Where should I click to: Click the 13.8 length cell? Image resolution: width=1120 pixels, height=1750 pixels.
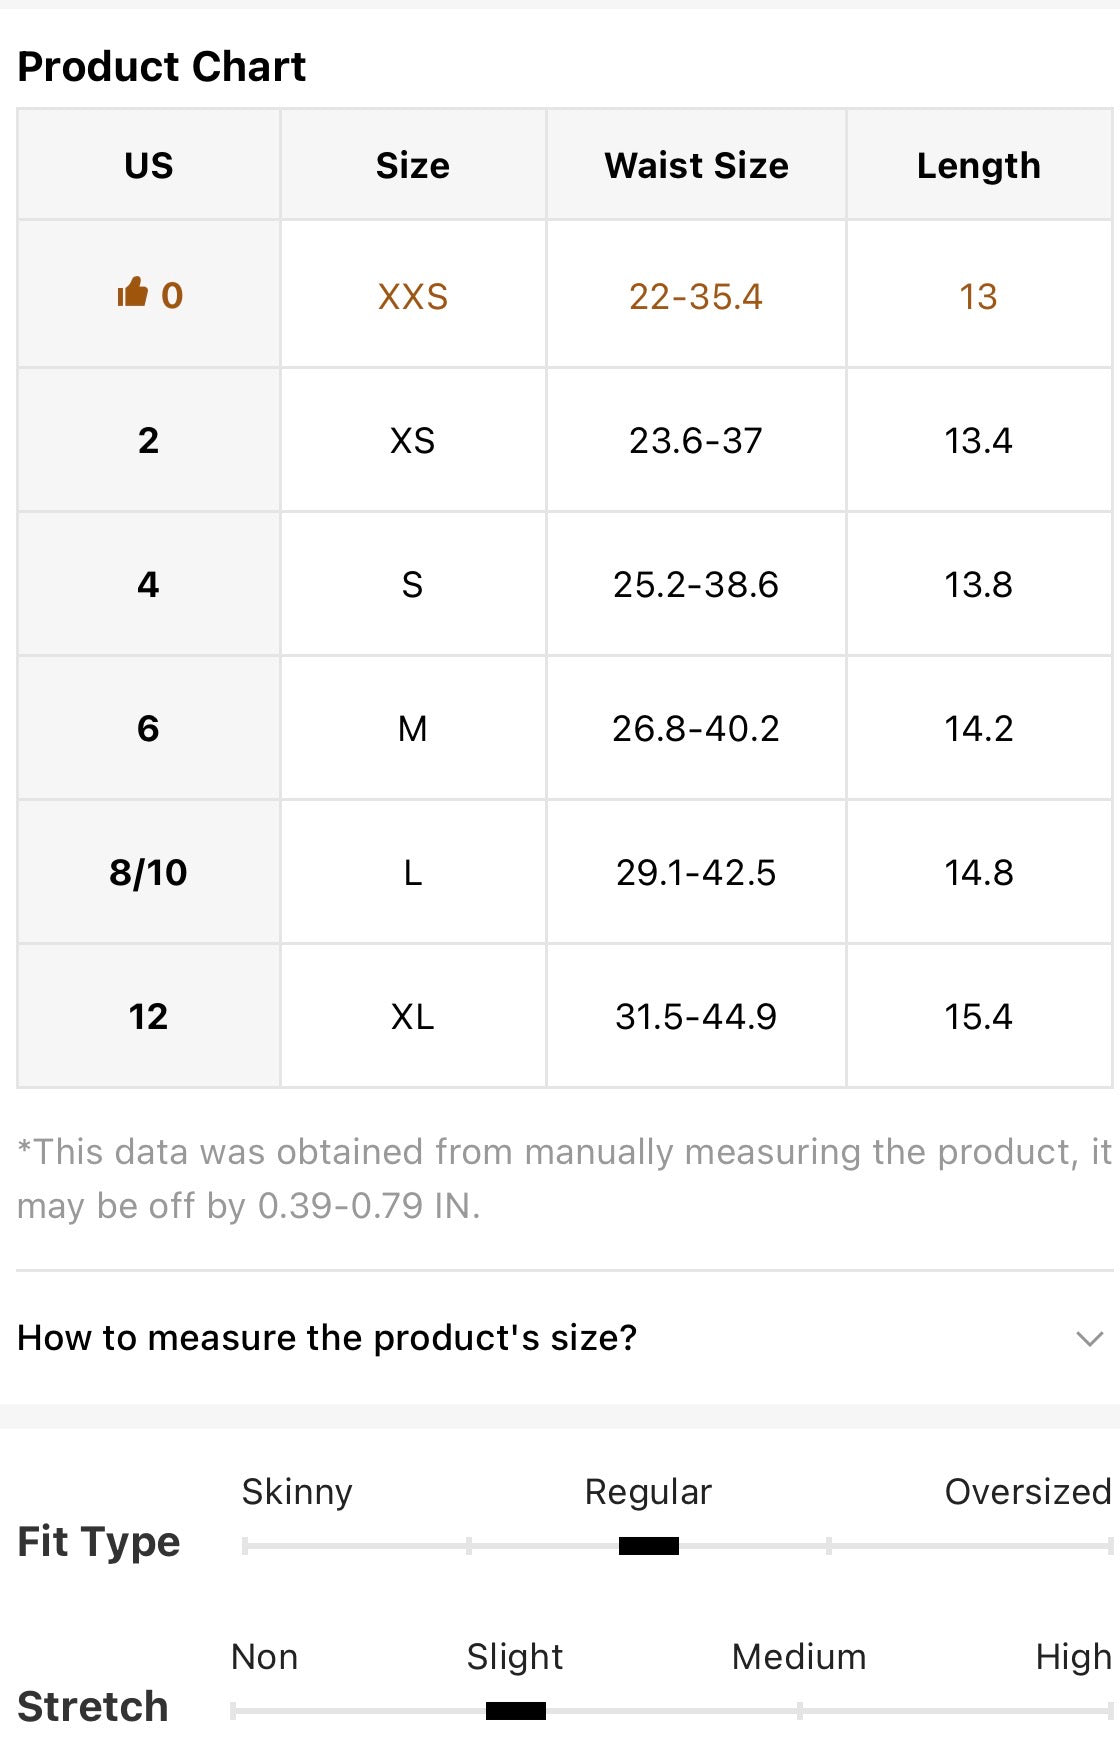pos(979,584)
